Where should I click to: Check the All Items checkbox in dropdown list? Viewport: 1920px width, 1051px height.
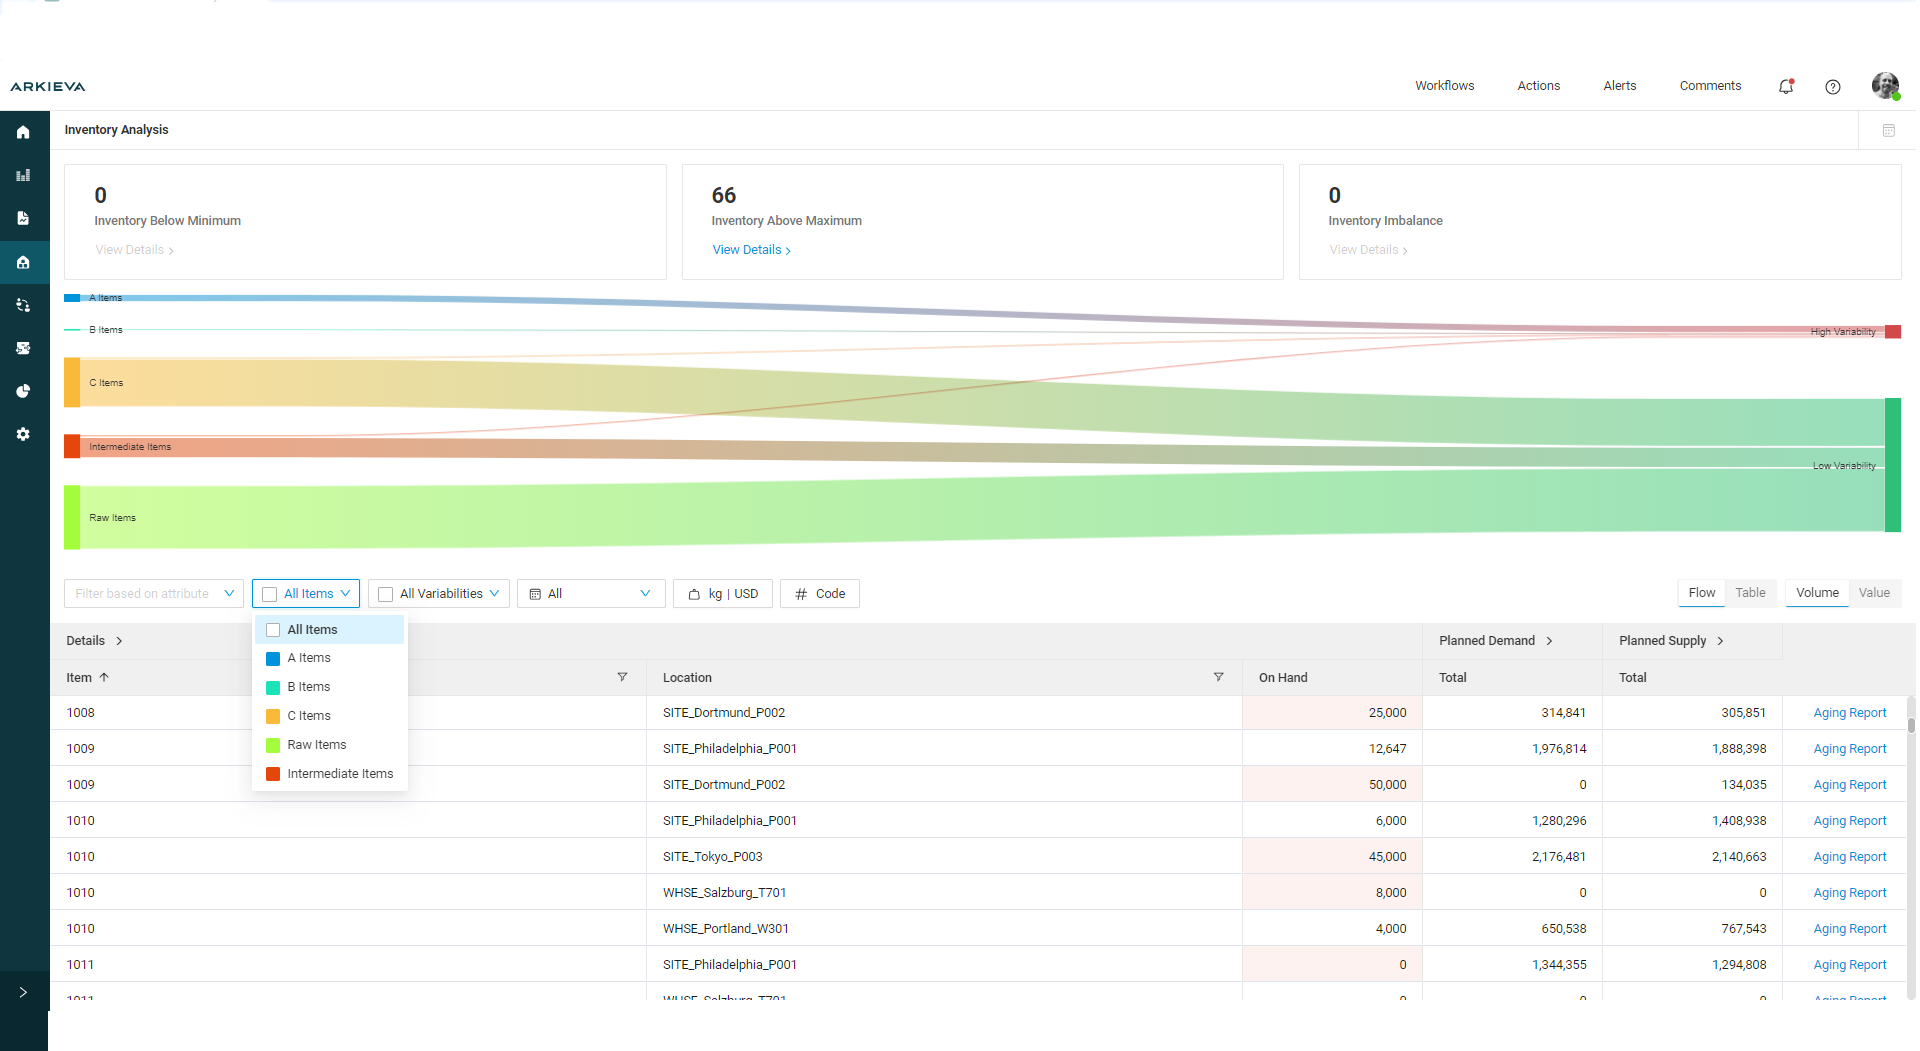(273, 630)
